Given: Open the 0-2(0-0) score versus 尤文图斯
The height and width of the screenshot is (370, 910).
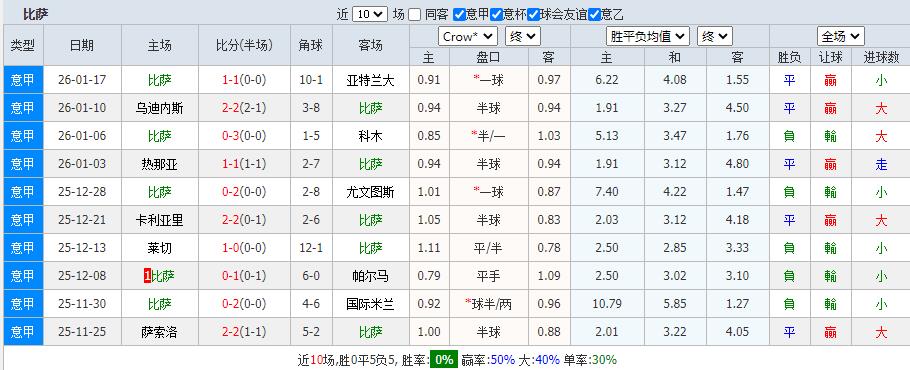Looking at the screenshot, I should [x=244, y=192].
